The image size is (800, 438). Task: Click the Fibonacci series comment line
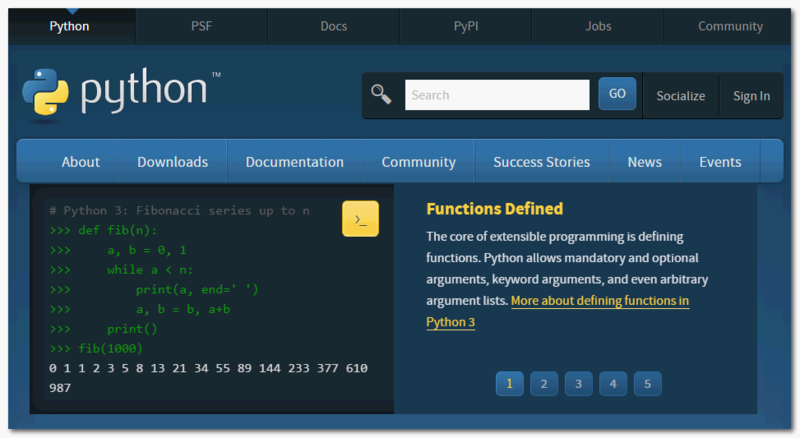180,211
